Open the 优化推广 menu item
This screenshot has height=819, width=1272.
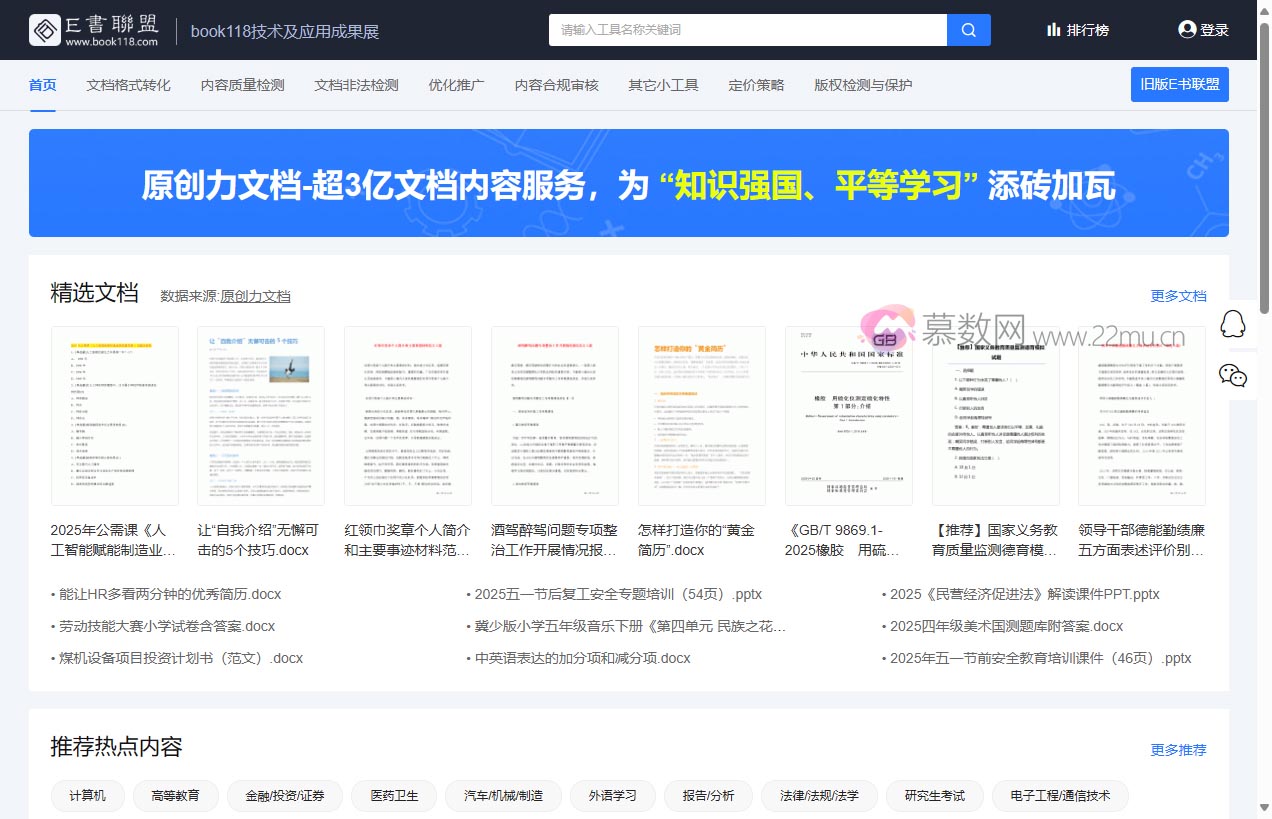(x=456, y=85)
